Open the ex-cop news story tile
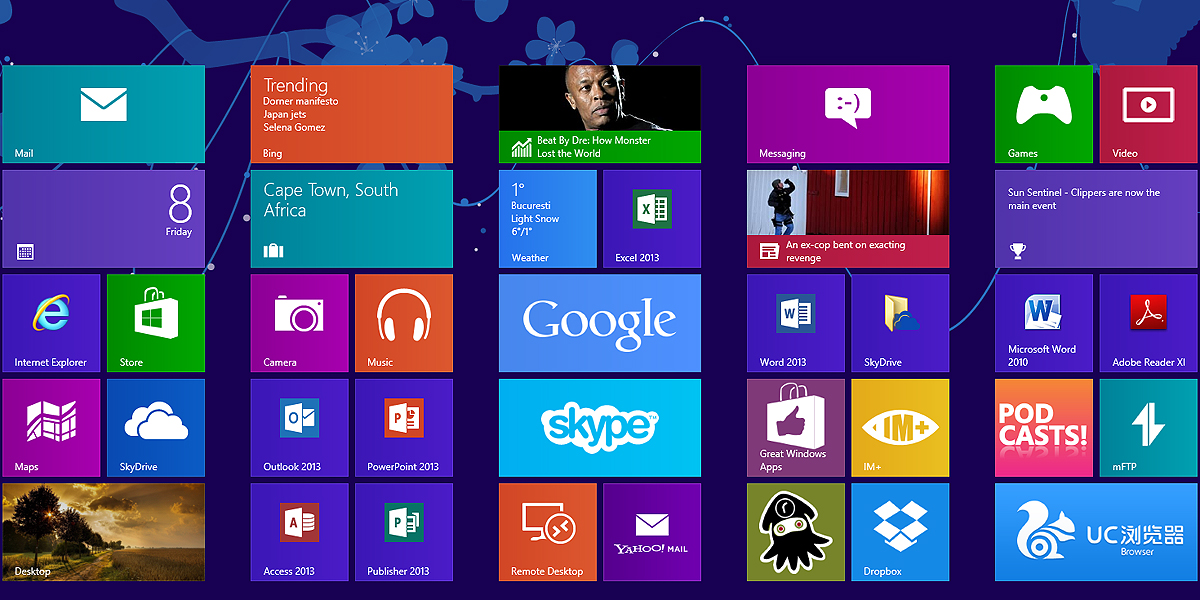This screenshot has height=600, width=1200. [848, 219]
